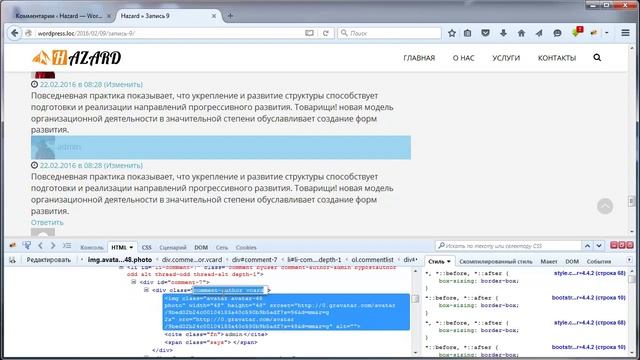640x360 pixels.
Task: Click the paper plane send icon
Action: [539, 33]
